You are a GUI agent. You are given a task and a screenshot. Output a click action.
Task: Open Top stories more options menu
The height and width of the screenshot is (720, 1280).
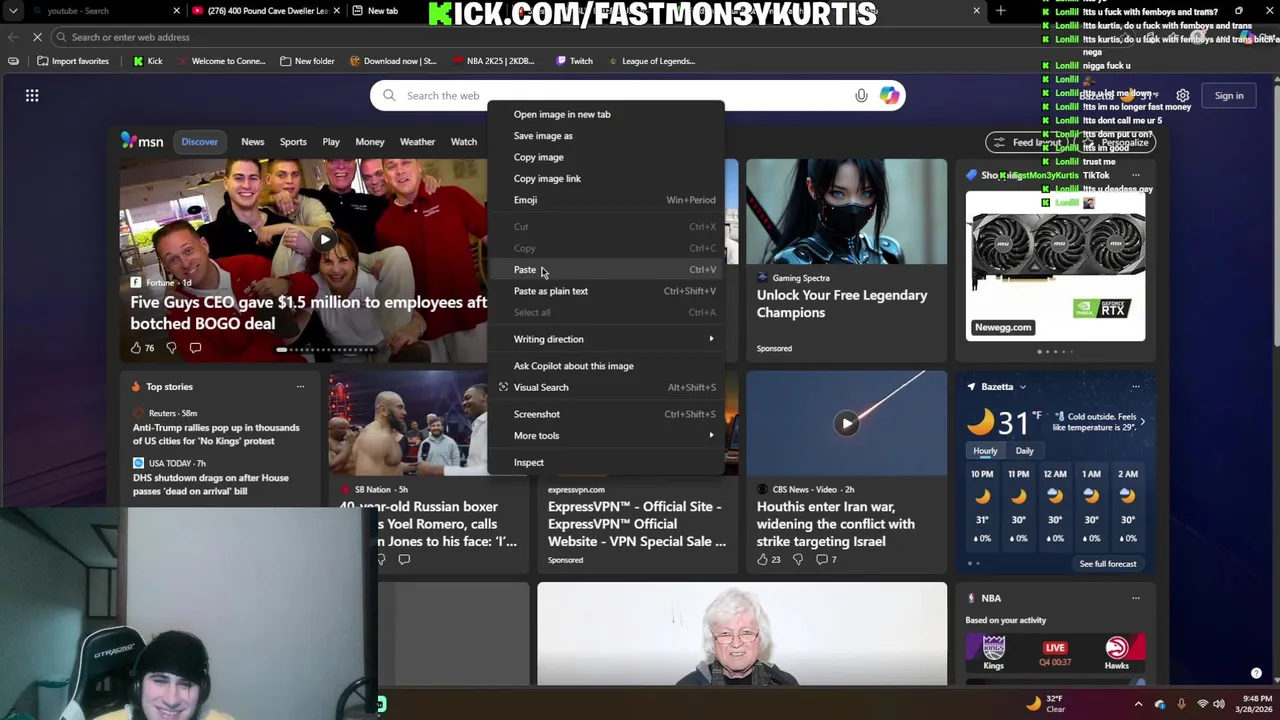[300, 387]
